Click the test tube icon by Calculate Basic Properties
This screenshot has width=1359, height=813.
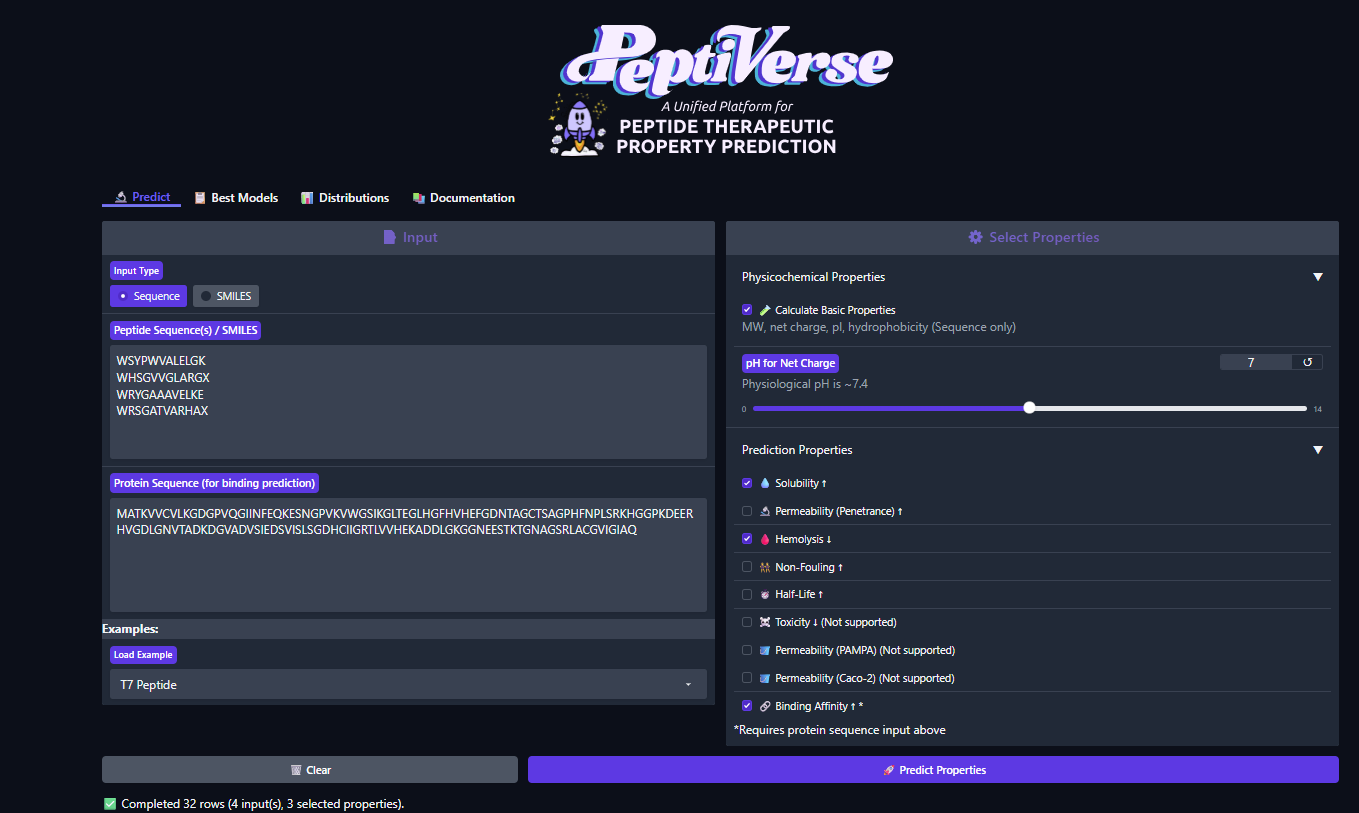coord(765,310)
